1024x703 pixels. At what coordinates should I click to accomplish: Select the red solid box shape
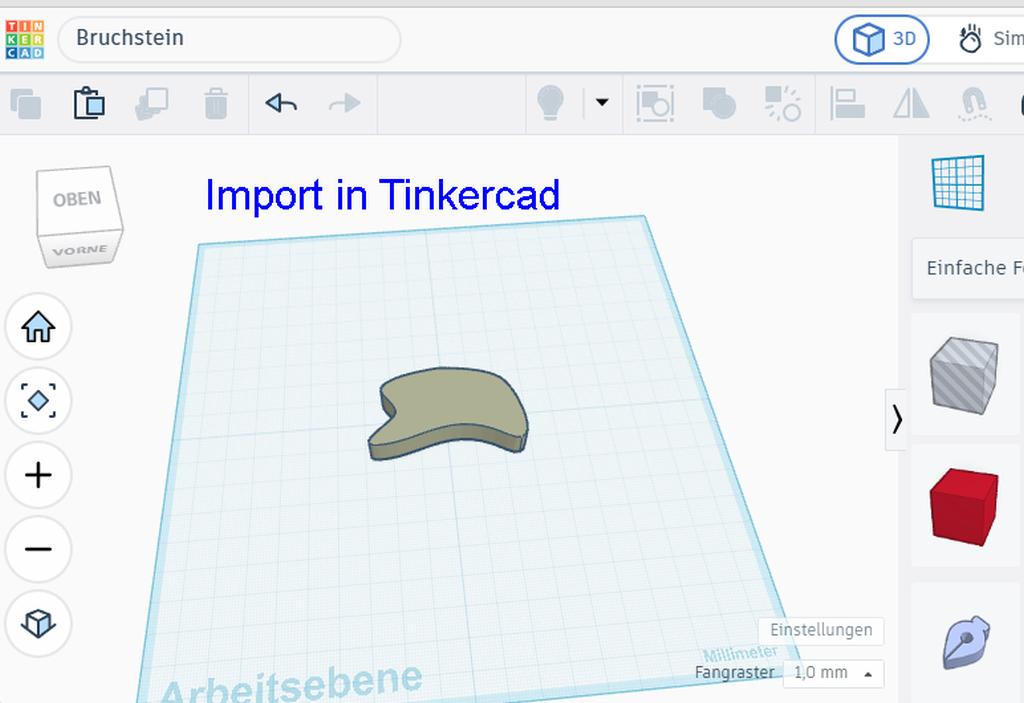964,506
